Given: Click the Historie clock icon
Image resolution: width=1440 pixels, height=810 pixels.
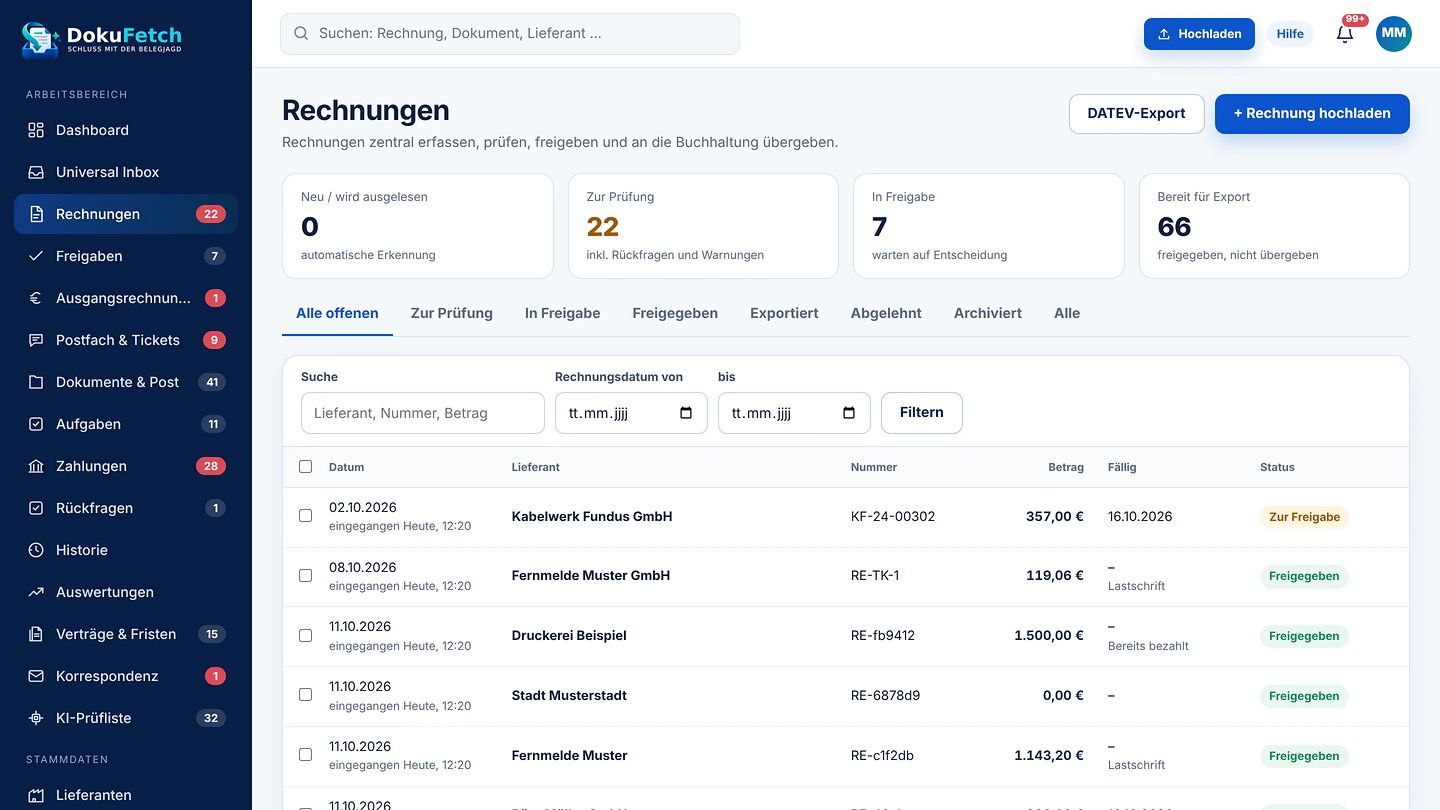Looking at the screenshot, I should pos(36,550).
